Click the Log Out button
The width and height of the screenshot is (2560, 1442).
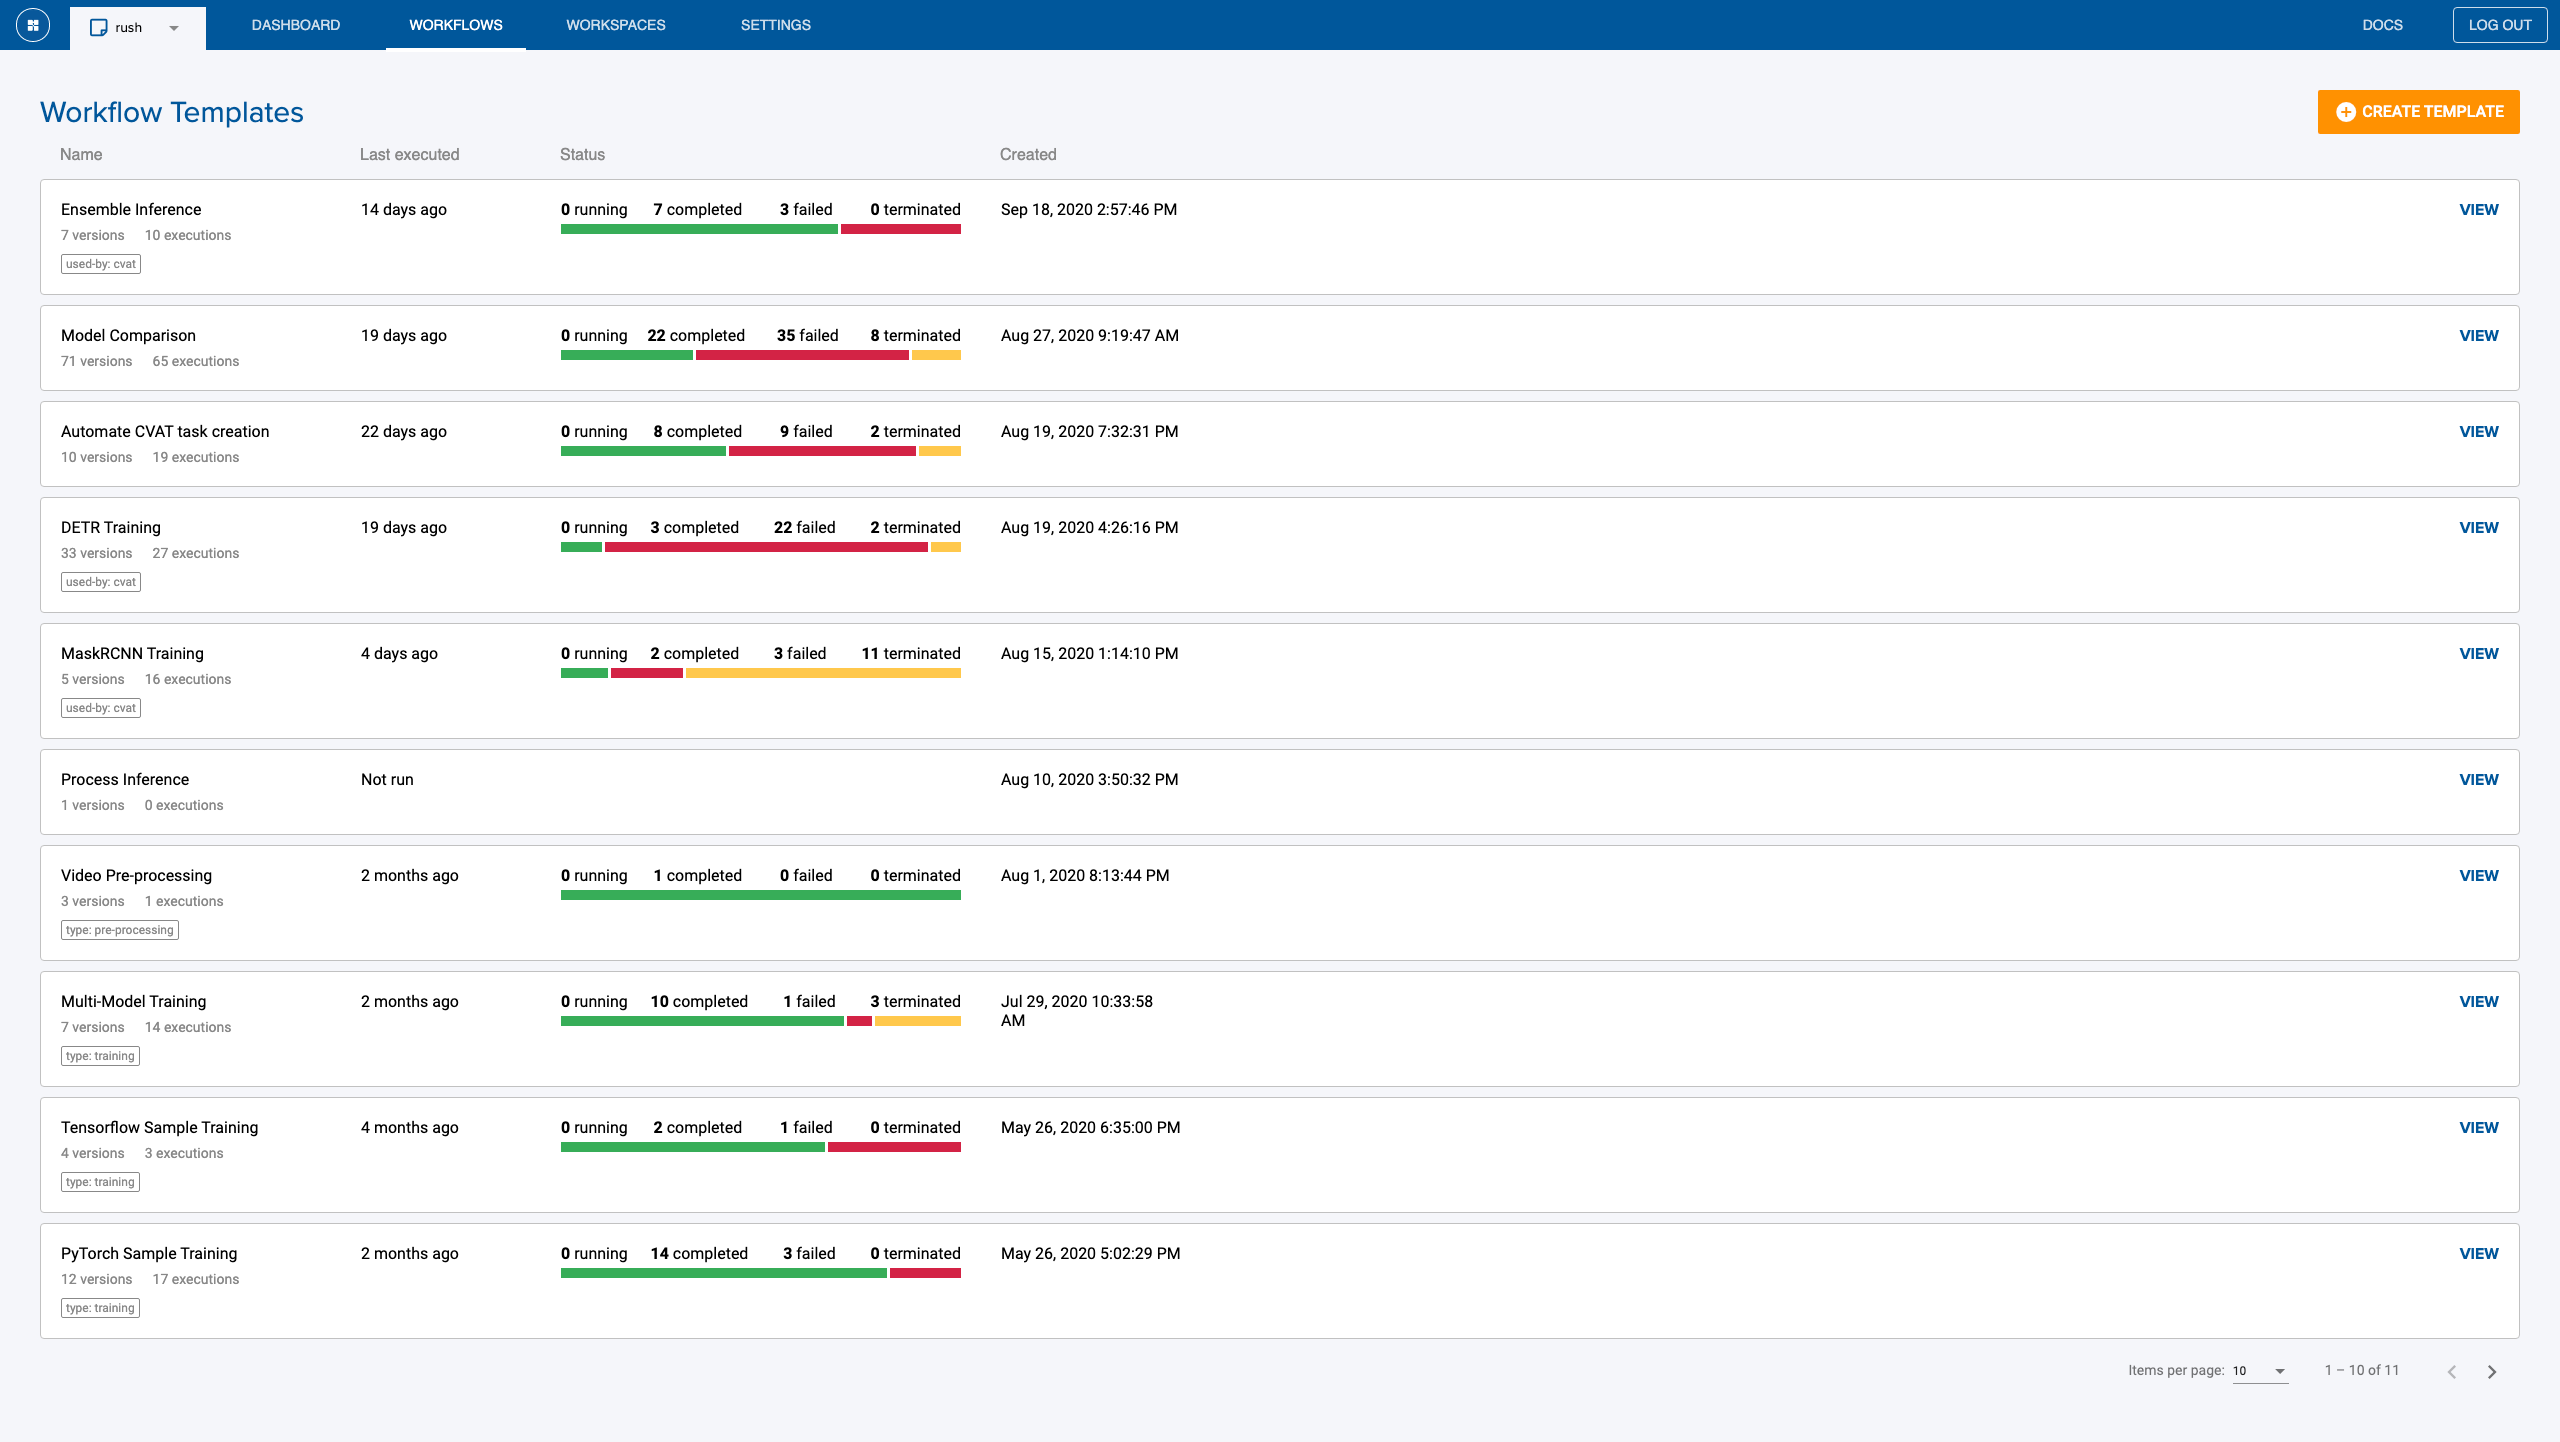tap(2499, 25)
